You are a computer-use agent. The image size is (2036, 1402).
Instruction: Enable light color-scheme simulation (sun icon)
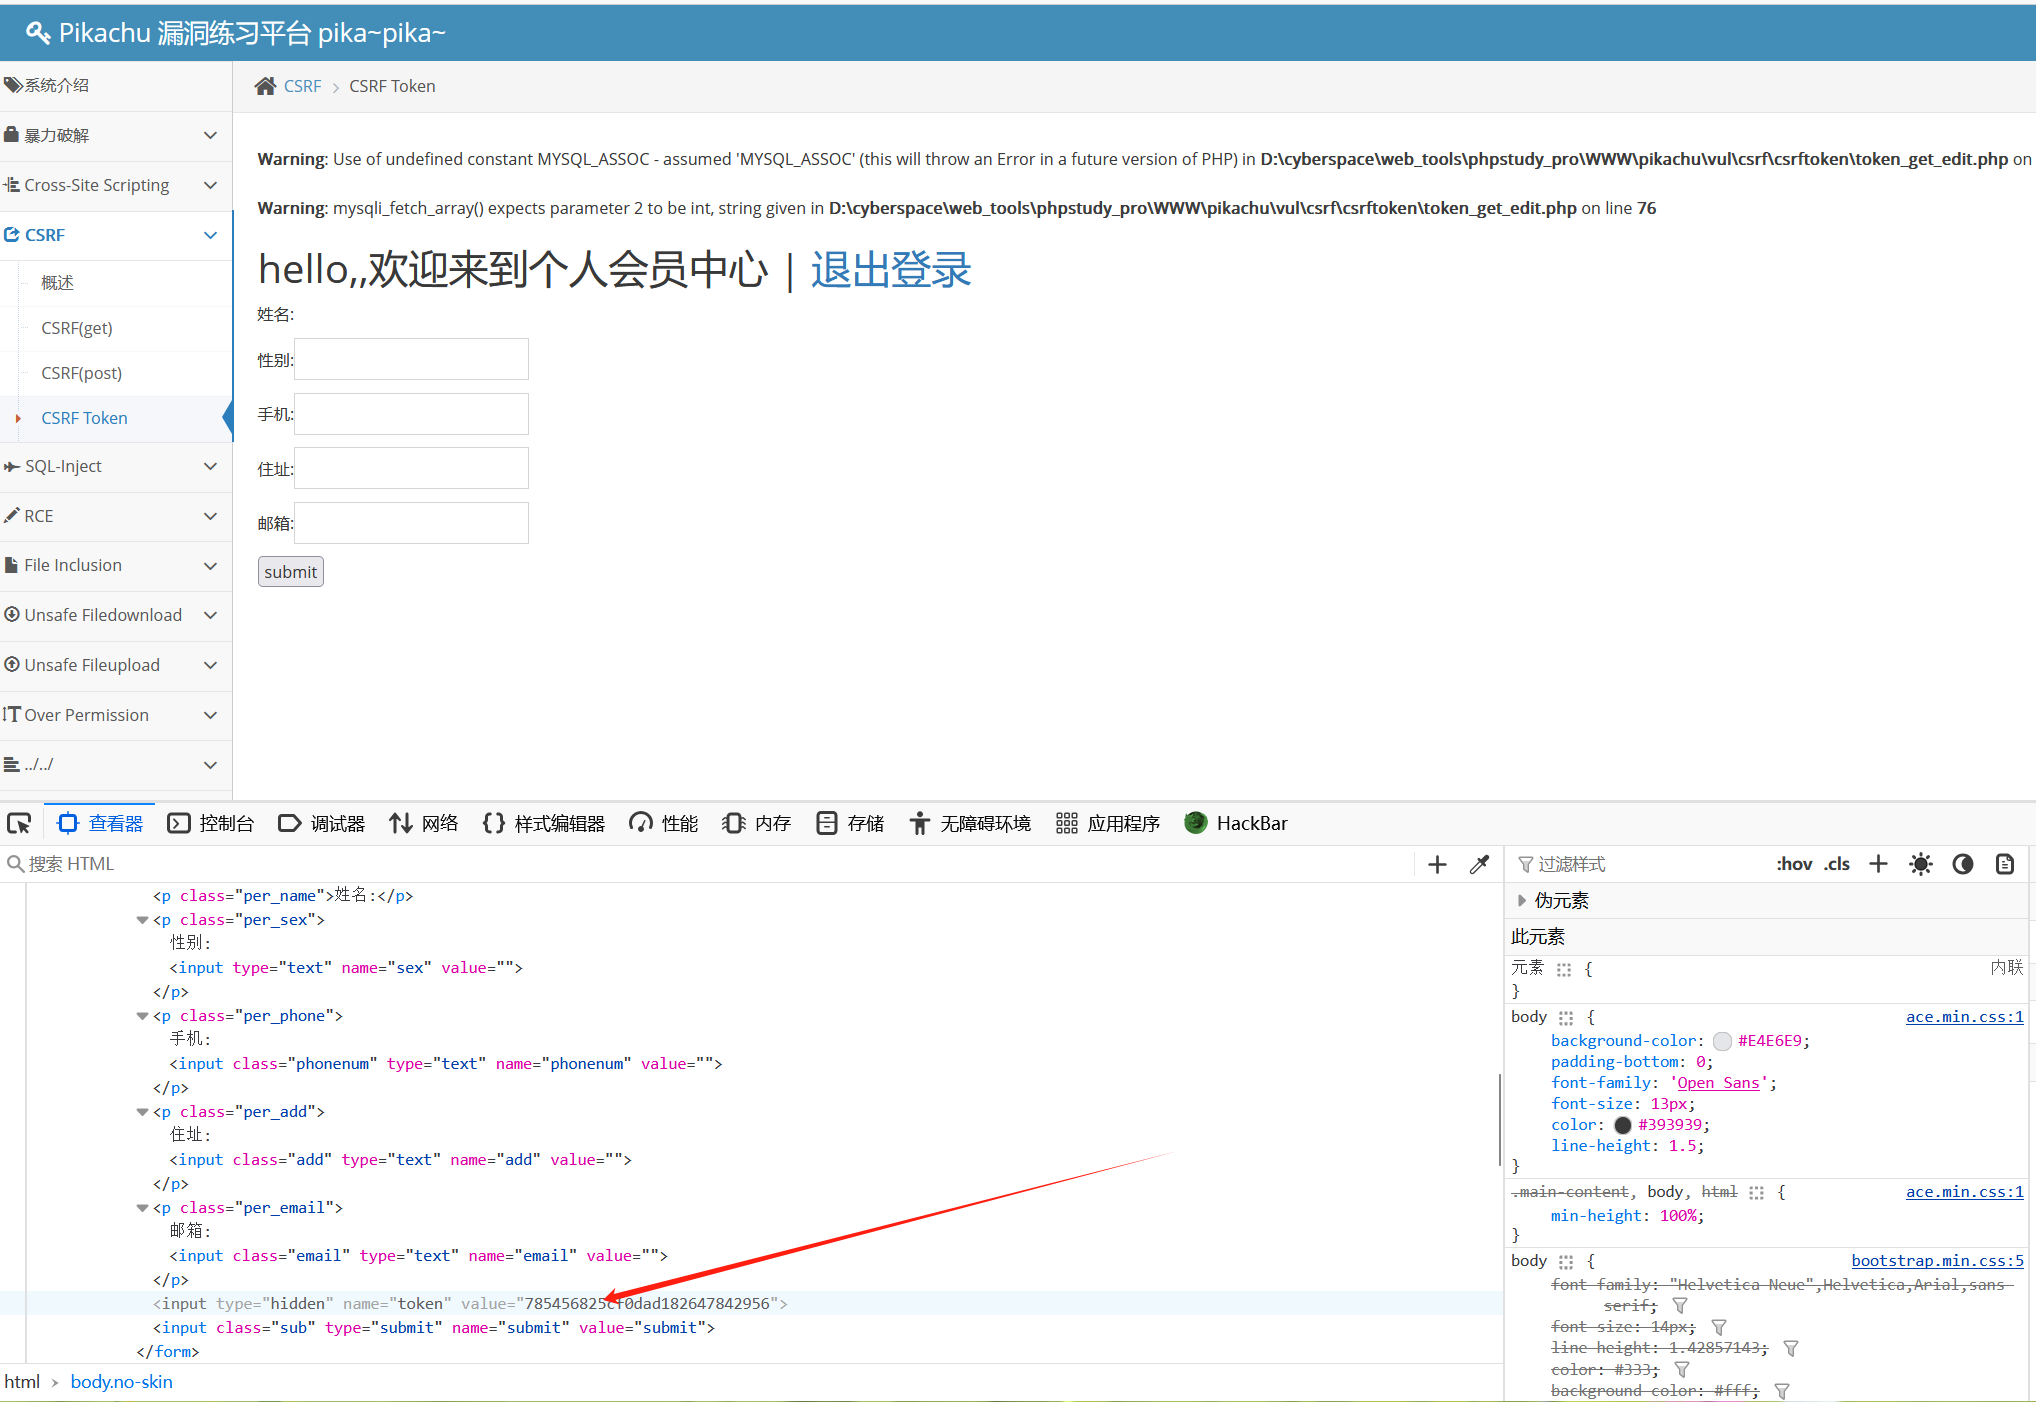(1920, 864)
